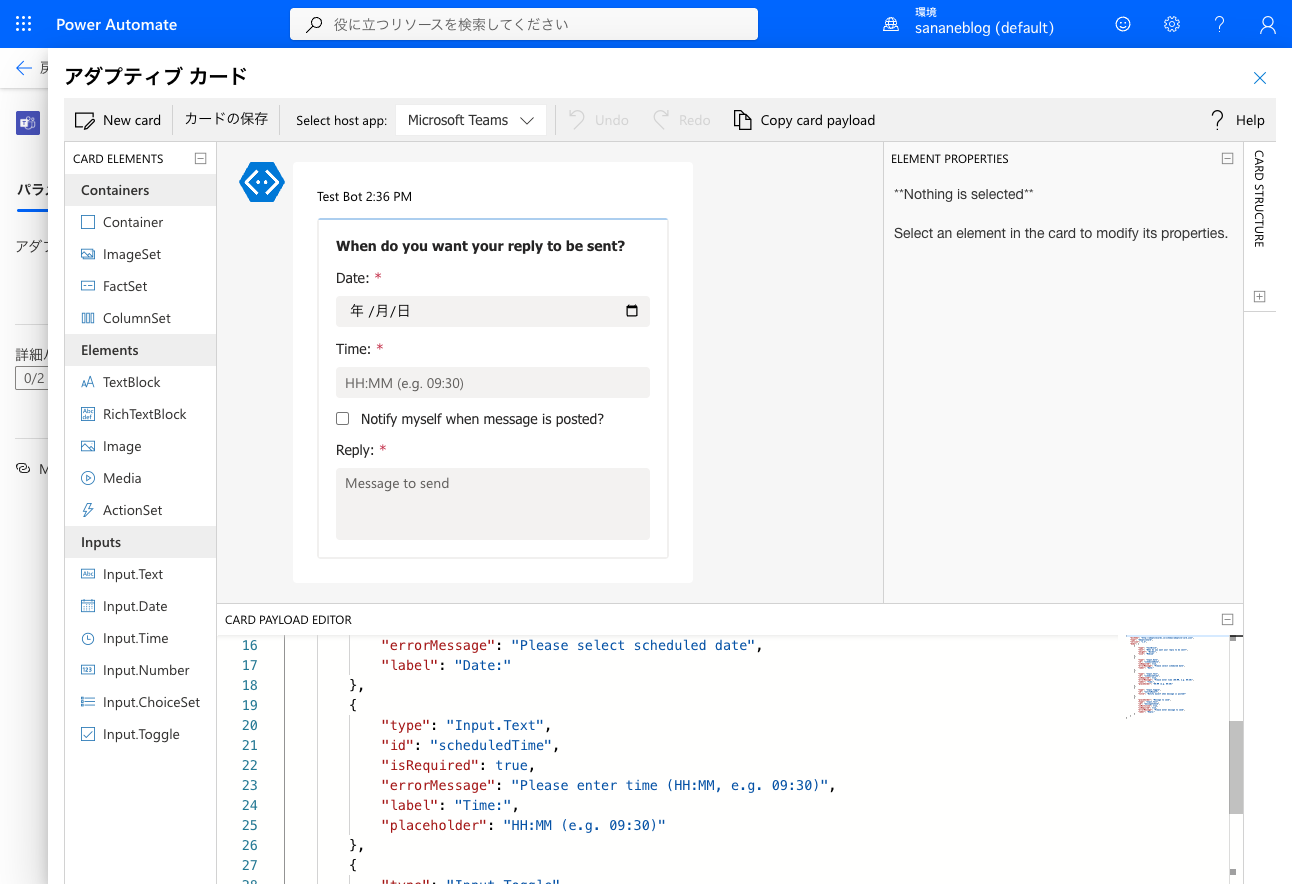Viewport: 1292px width, 884px height.
Task: Click the Containers section header
Action: pyautogui.click(x=140, y=190)
